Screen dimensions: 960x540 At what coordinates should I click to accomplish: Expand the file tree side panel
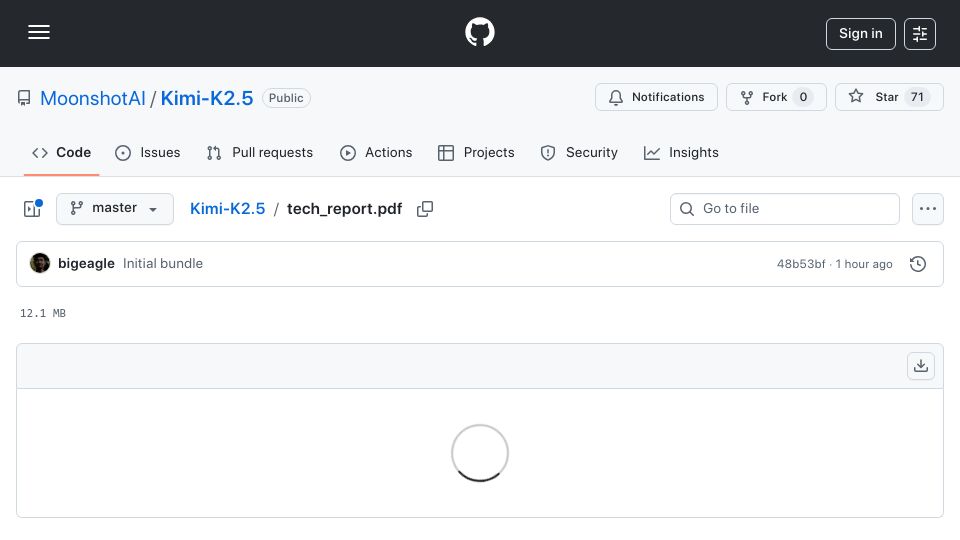(32, 209)
